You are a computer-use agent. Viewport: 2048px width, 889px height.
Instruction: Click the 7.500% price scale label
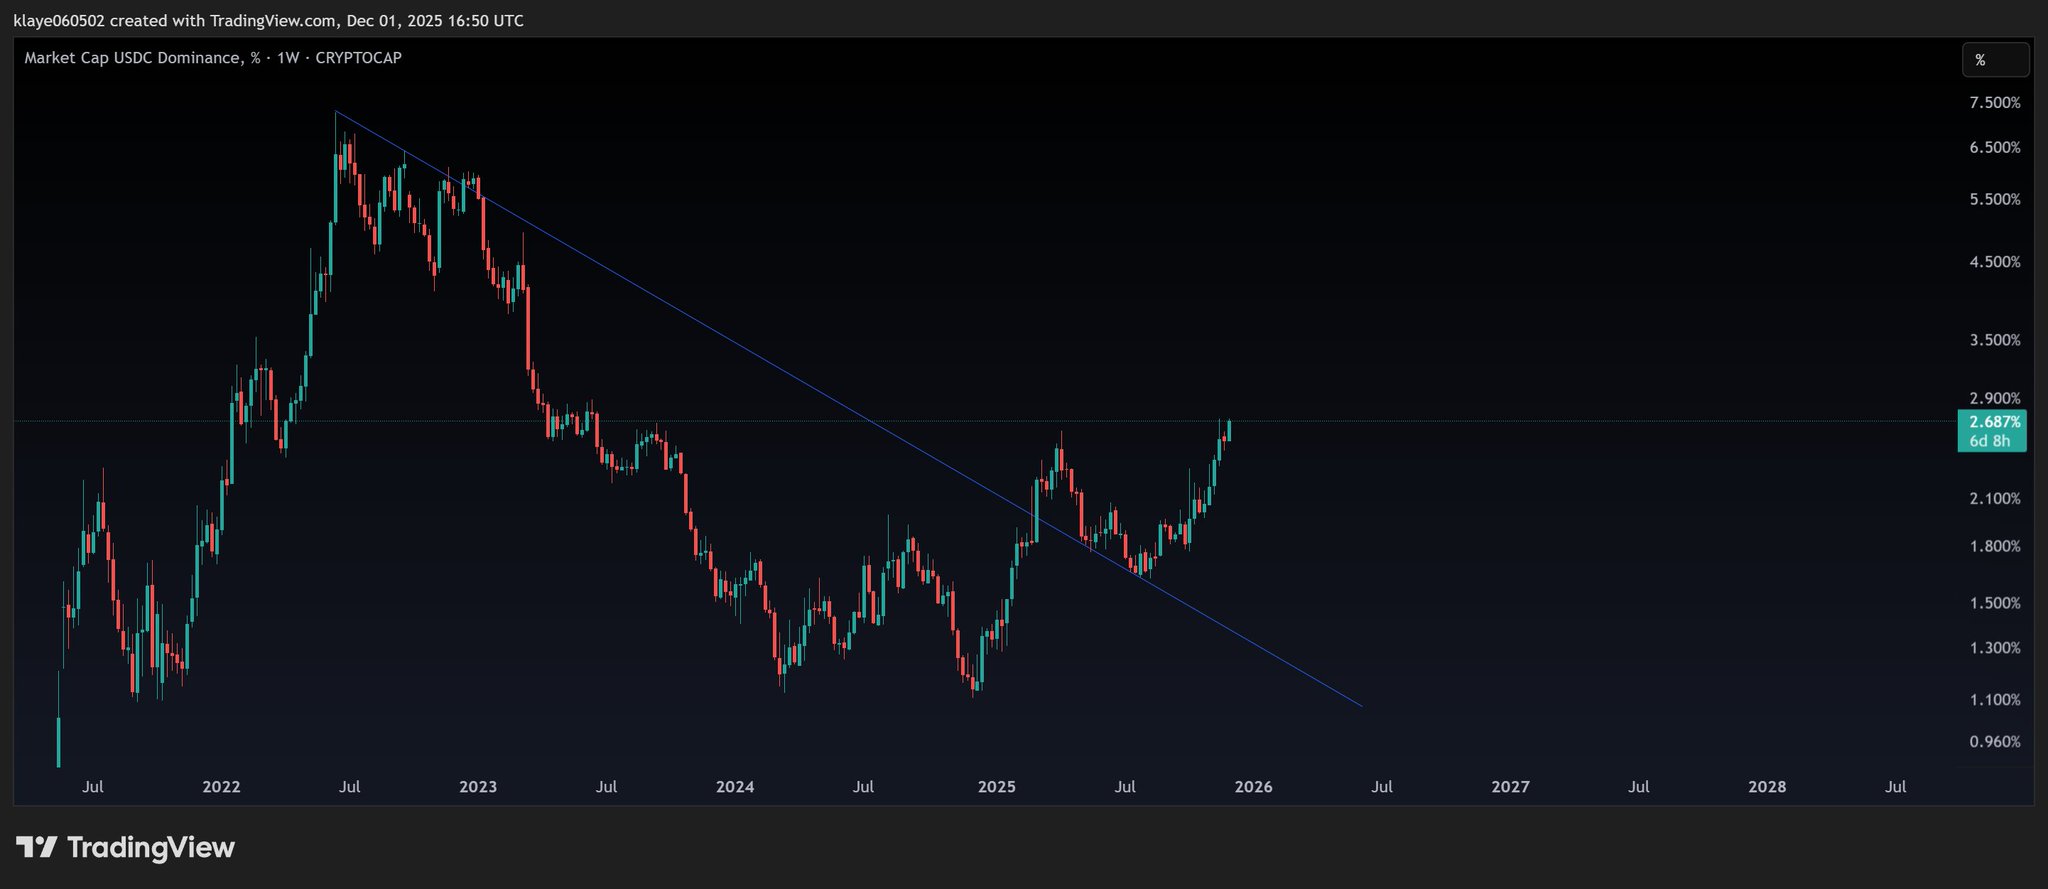pyautogui.click(x=1994, y=103)
